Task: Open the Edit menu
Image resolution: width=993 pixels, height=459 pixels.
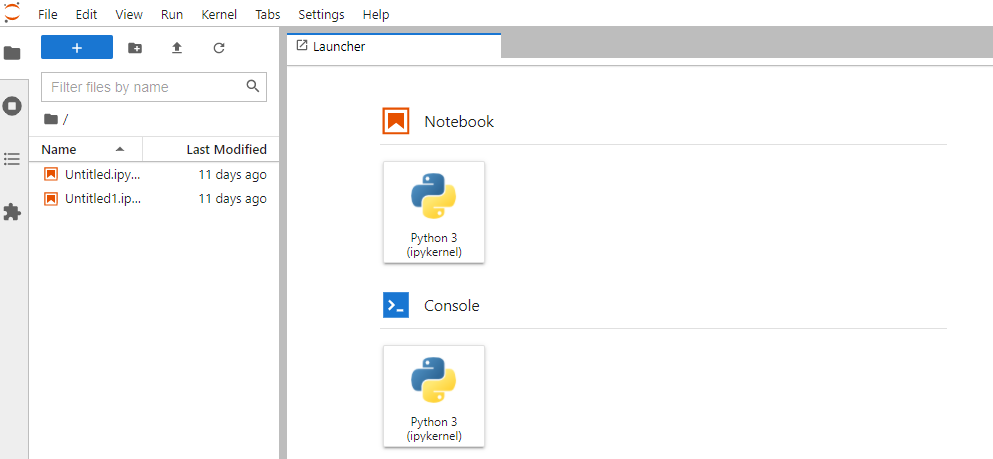Action: tap(86, 14)
